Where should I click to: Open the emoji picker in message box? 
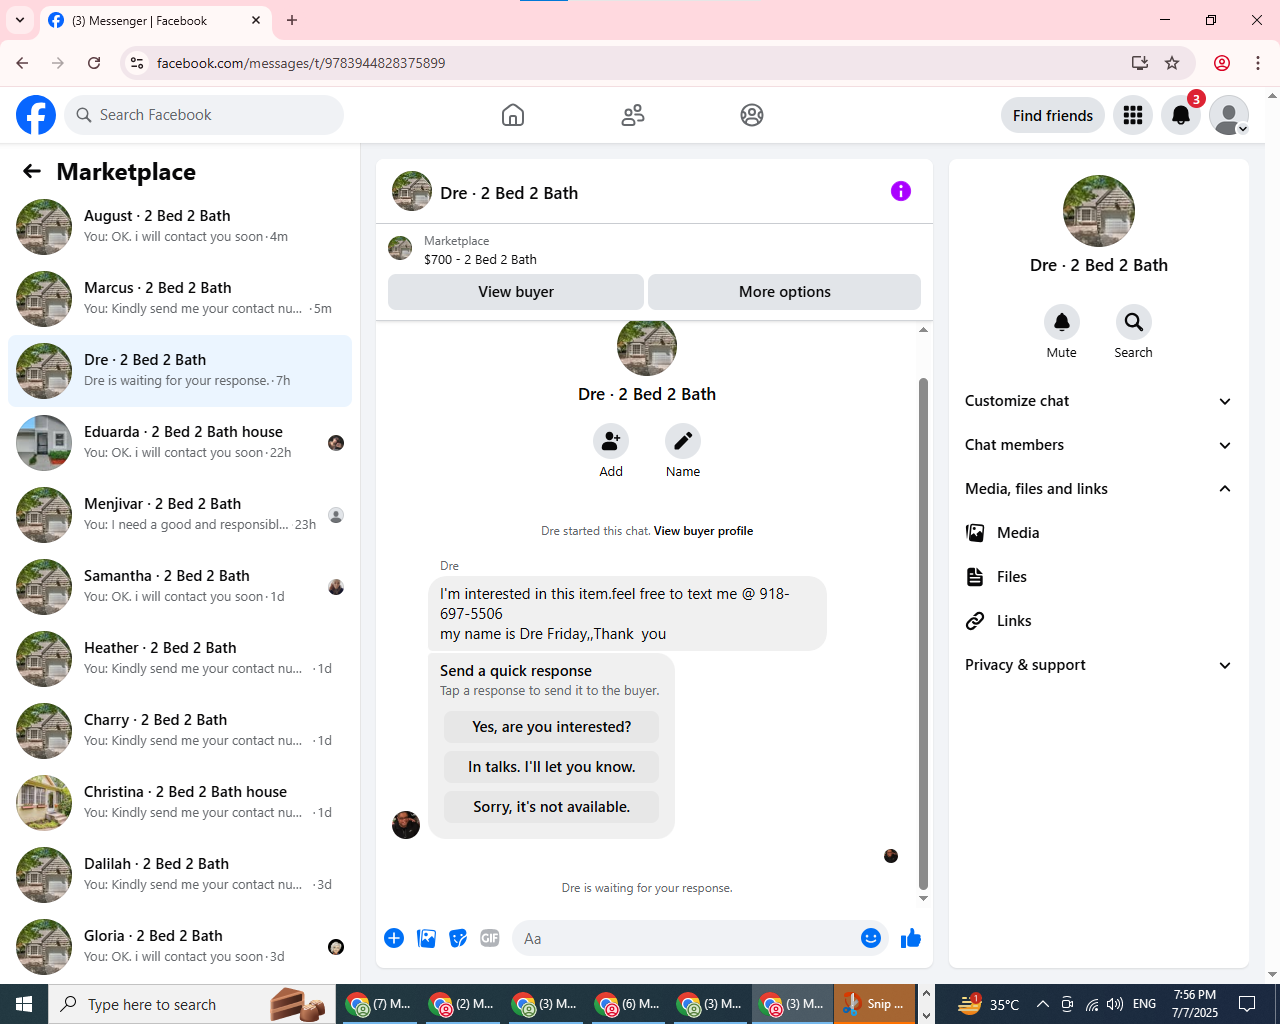[x=871, y=938]
